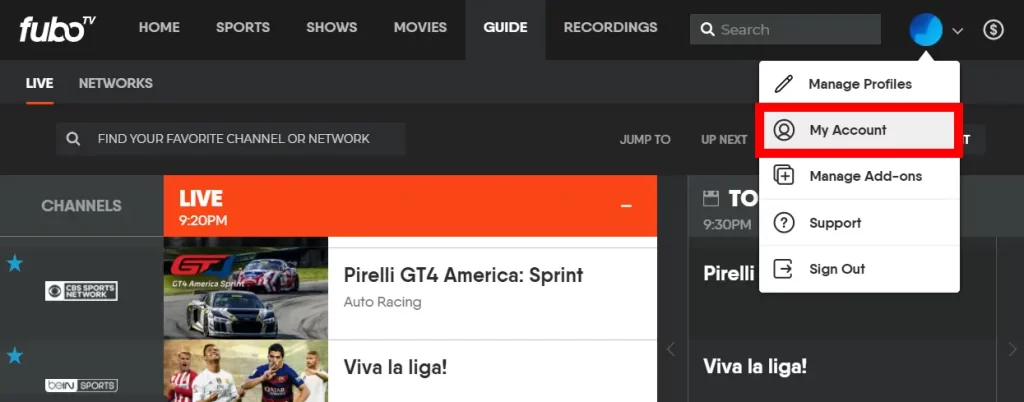Click the top Search field

point(785,29)
